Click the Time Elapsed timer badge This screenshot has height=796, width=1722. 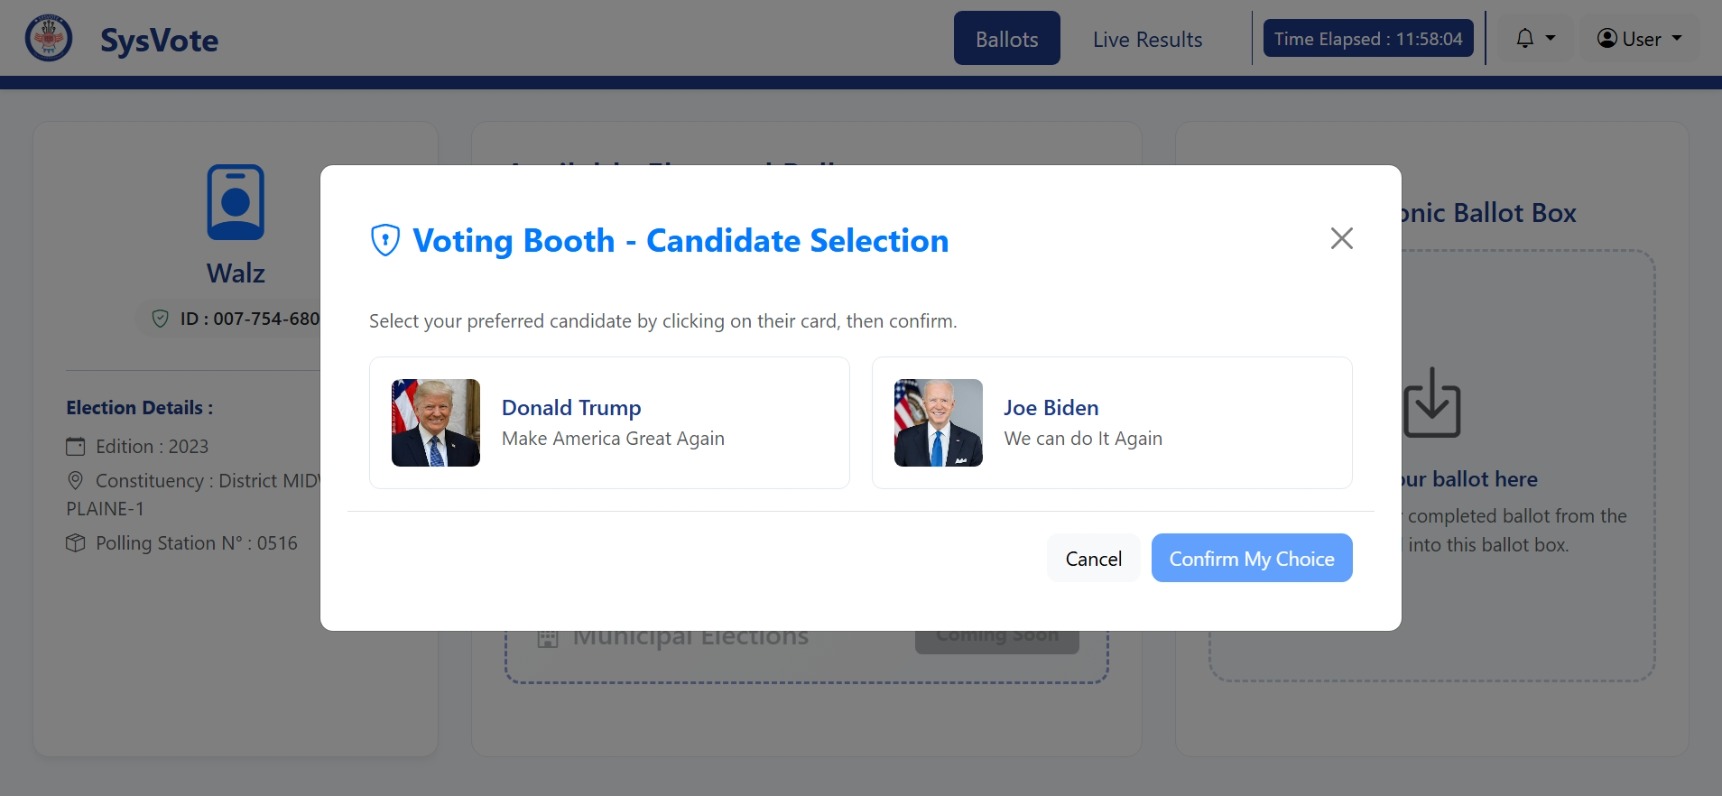[x=1367, y=39]
